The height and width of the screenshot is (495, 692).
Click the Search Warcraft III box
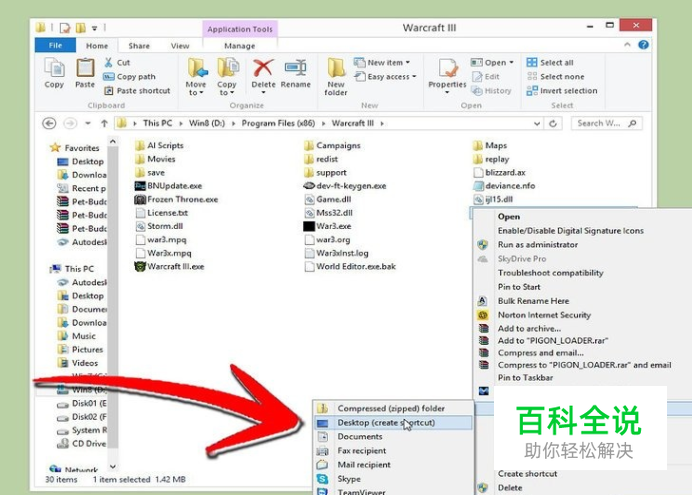(606, 124)
